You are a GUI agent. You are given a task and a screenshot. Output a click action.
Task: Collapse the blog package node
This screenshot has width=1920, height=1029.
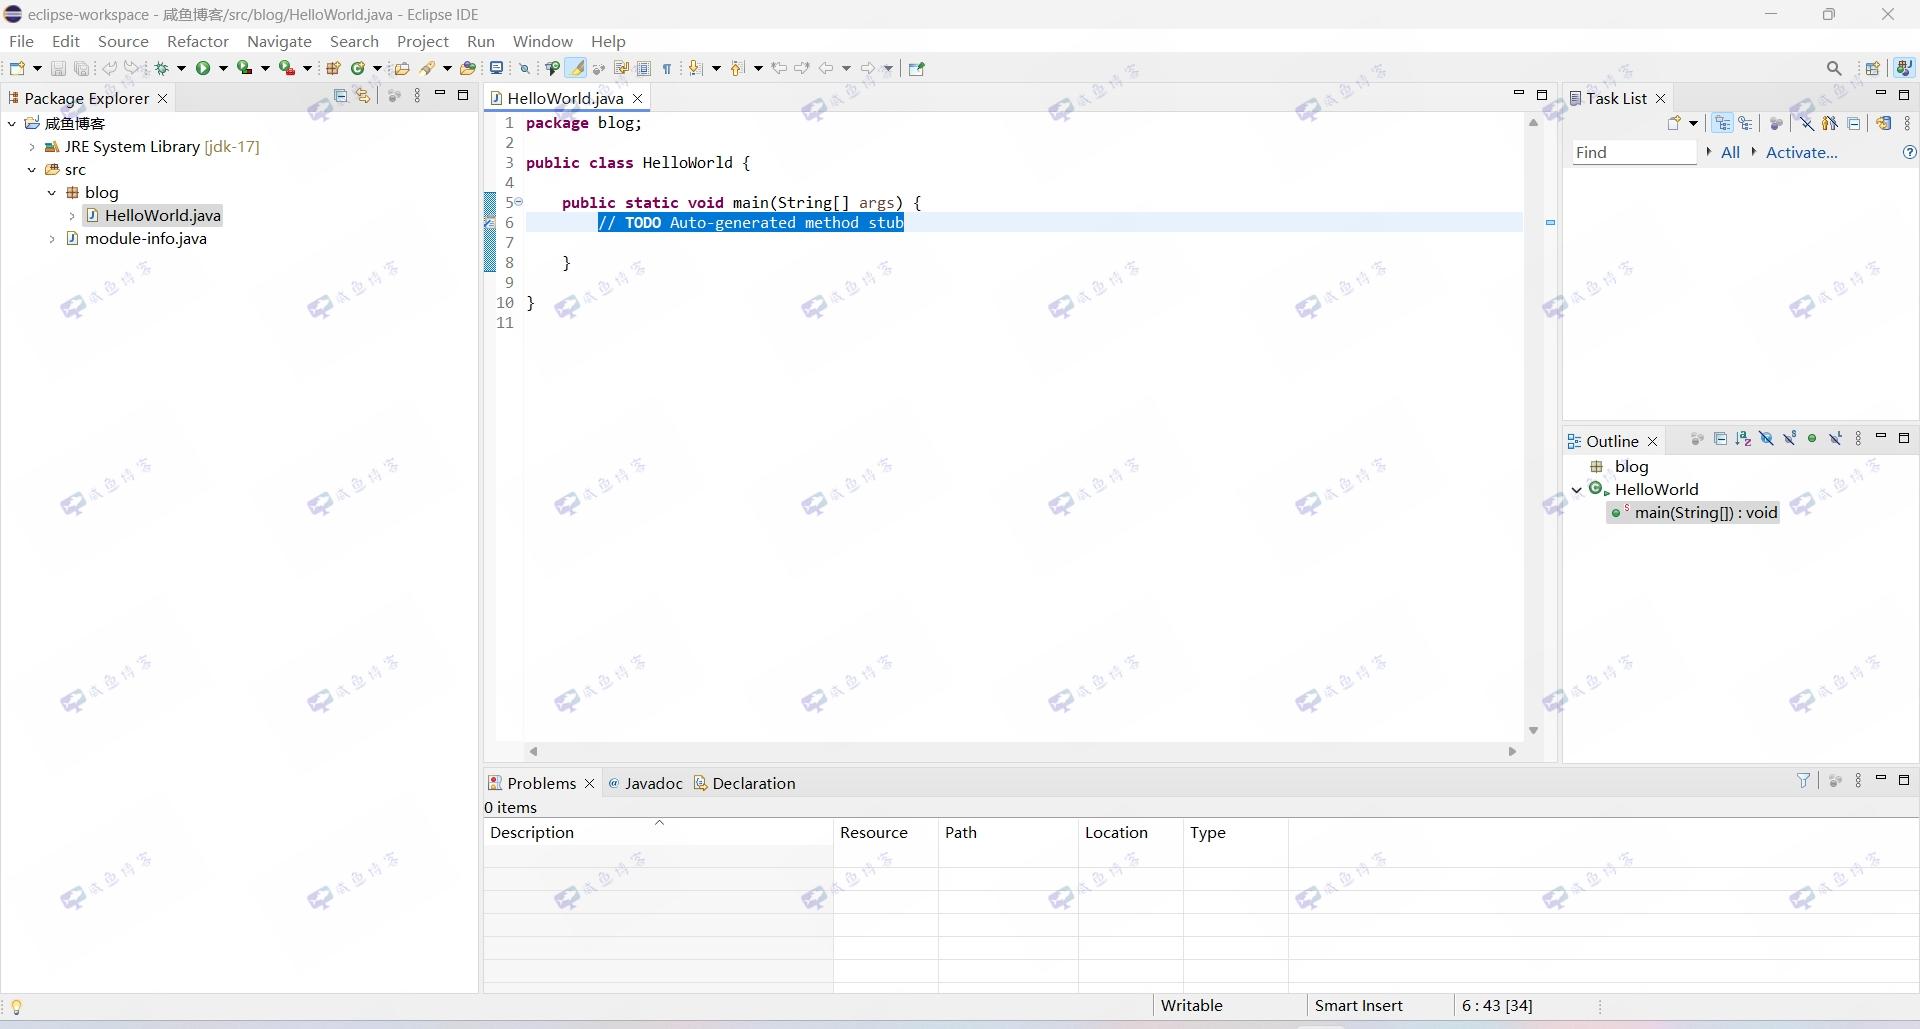(x=52, y=192)
